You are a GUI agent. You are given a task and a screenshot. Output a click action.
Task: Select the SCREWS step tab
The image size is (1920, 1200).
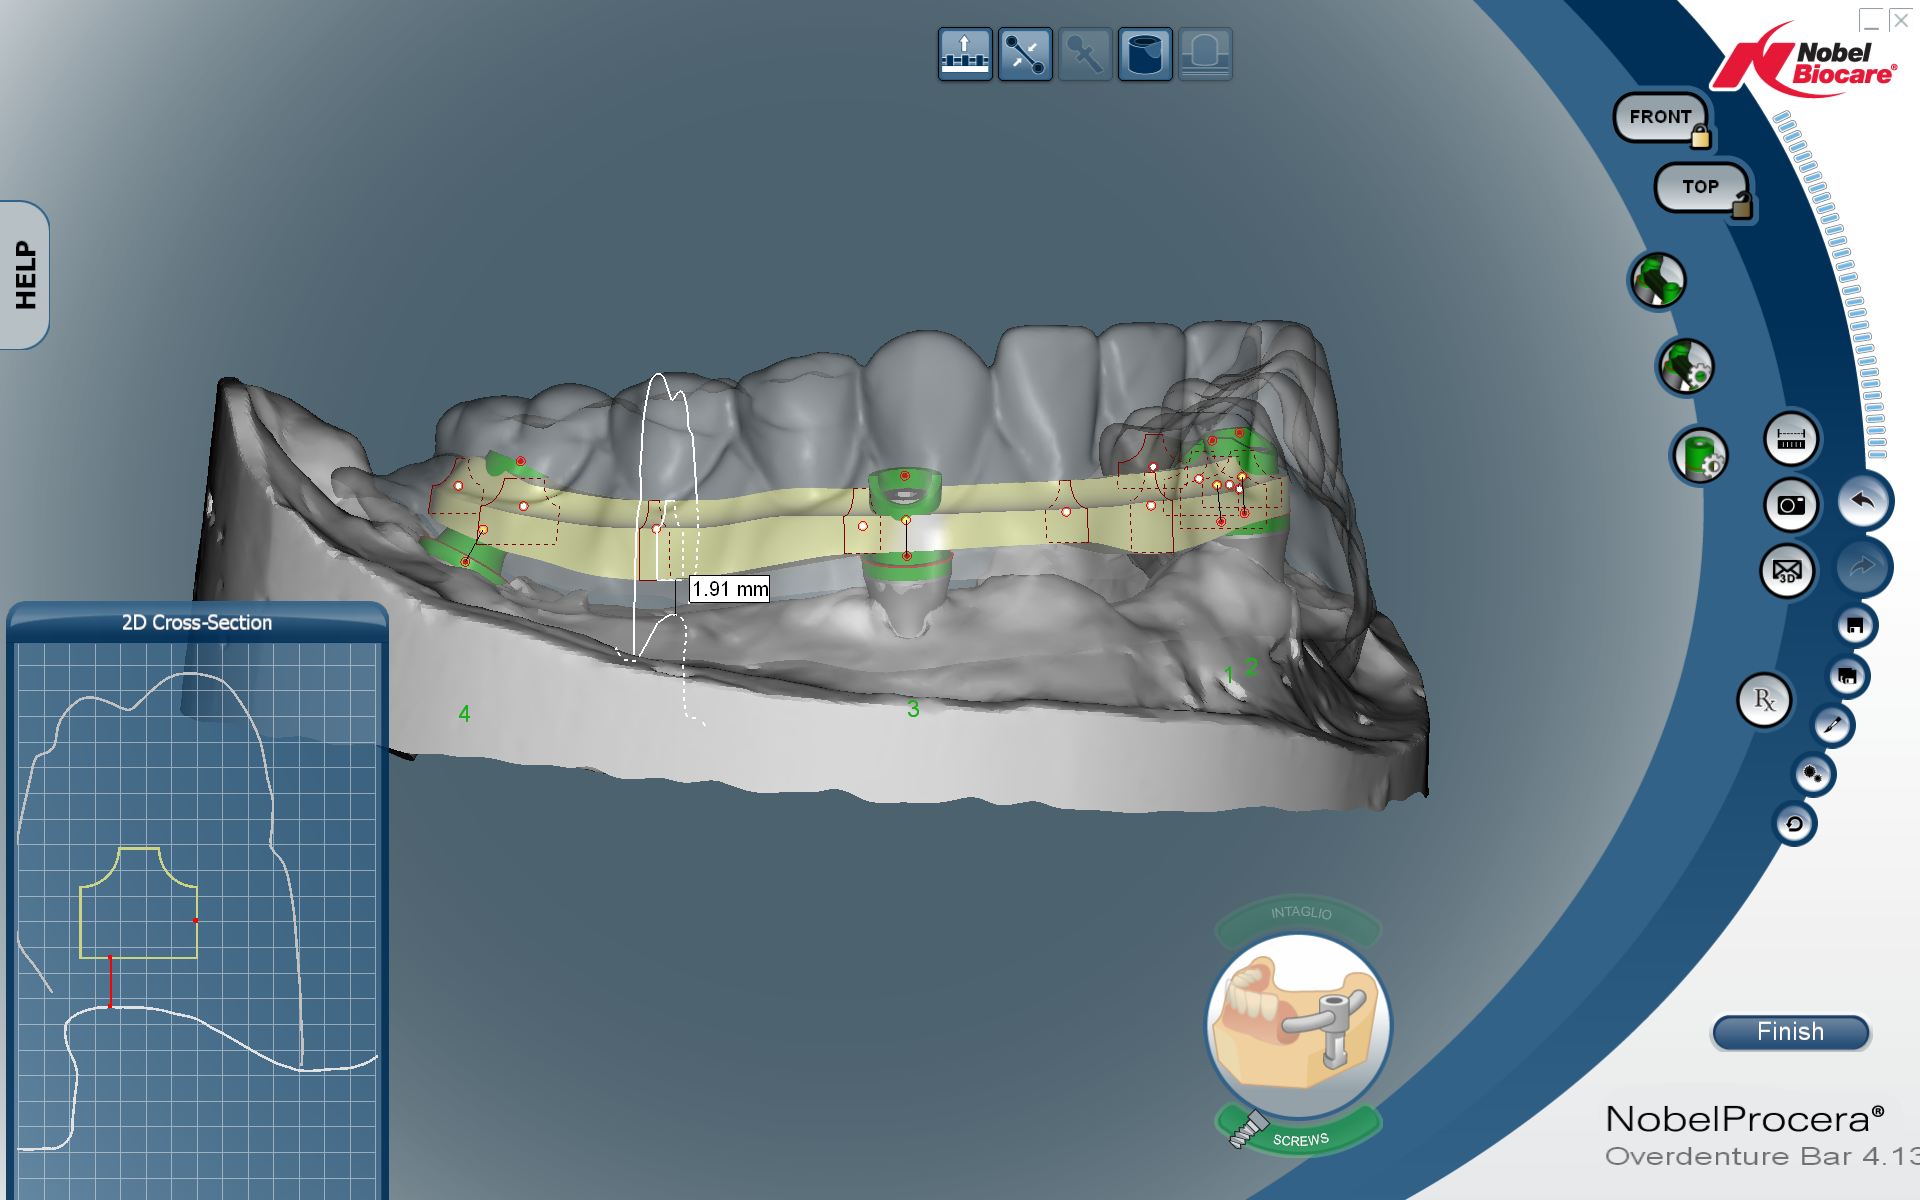point(1300,1139)
